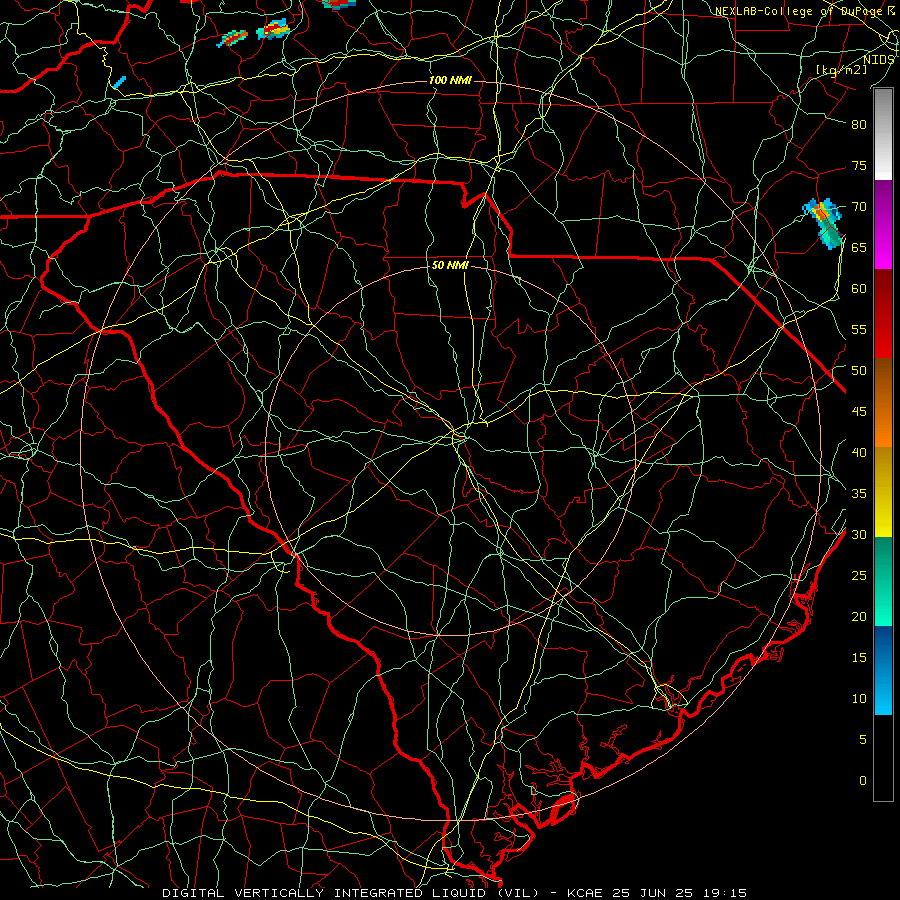Click the kg/m2 units label
Image resolution: width=900 pixels, height=900 pixels.
click(841, 69)
